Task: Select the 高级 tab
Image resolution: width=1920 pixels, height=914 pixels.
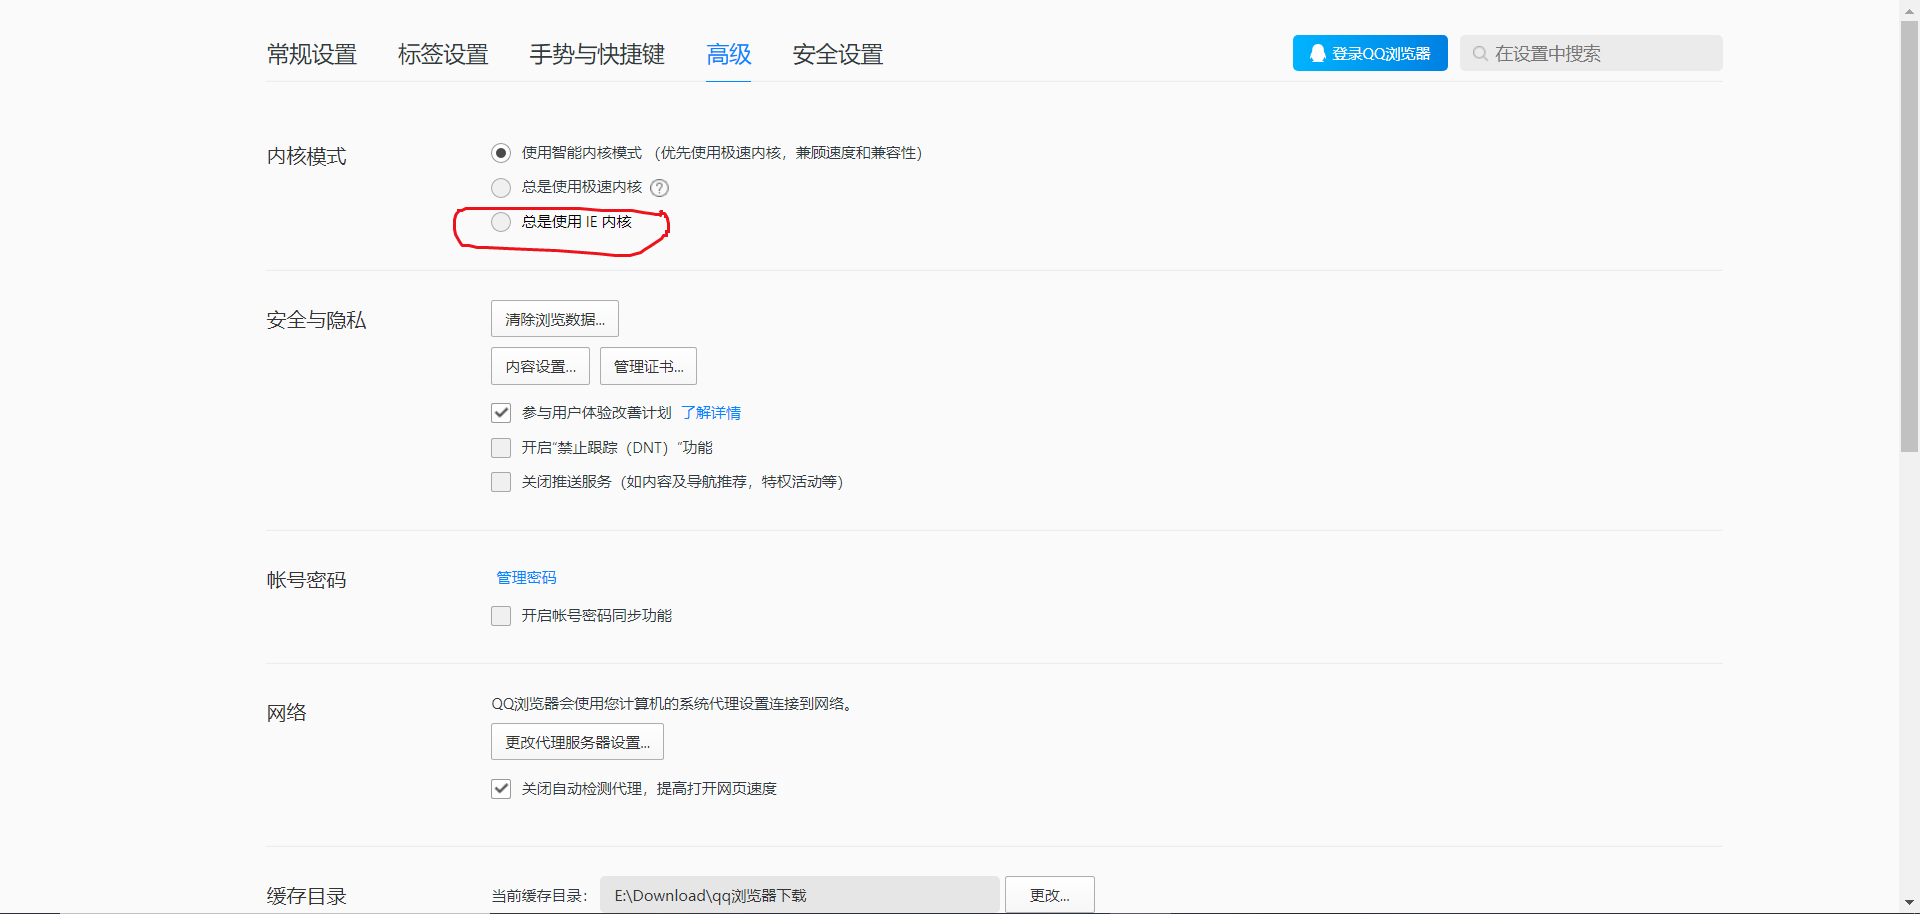Action: [x=729, y=54]
